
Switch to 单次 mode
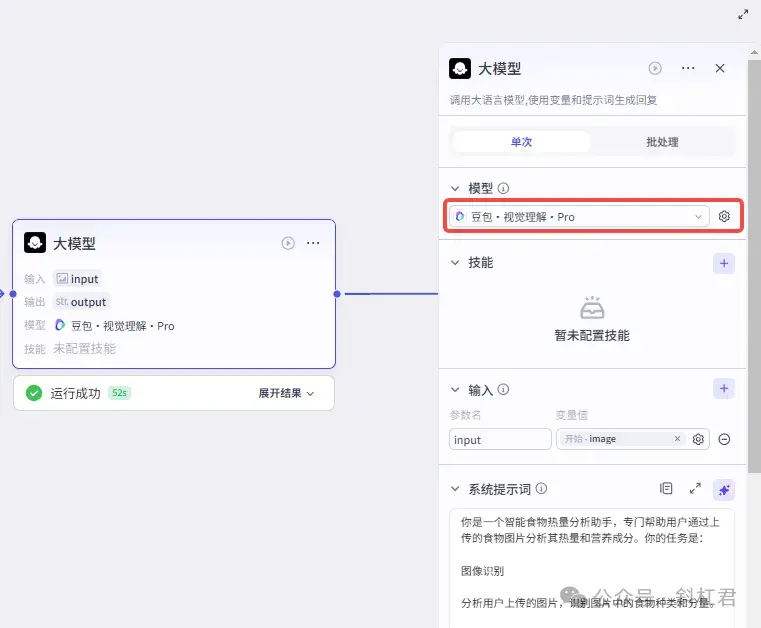[x=521, y=142]
